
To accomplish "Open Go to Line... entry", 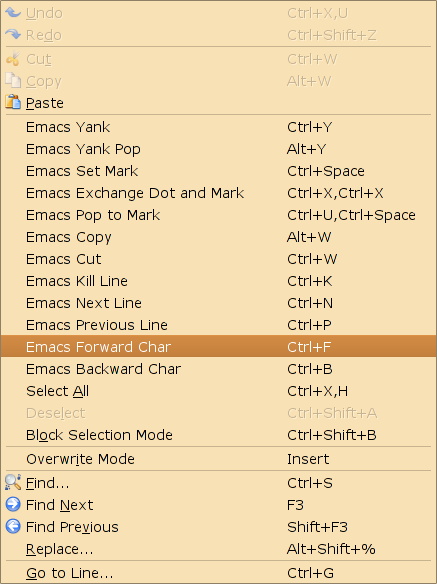I will click(219, 573).
